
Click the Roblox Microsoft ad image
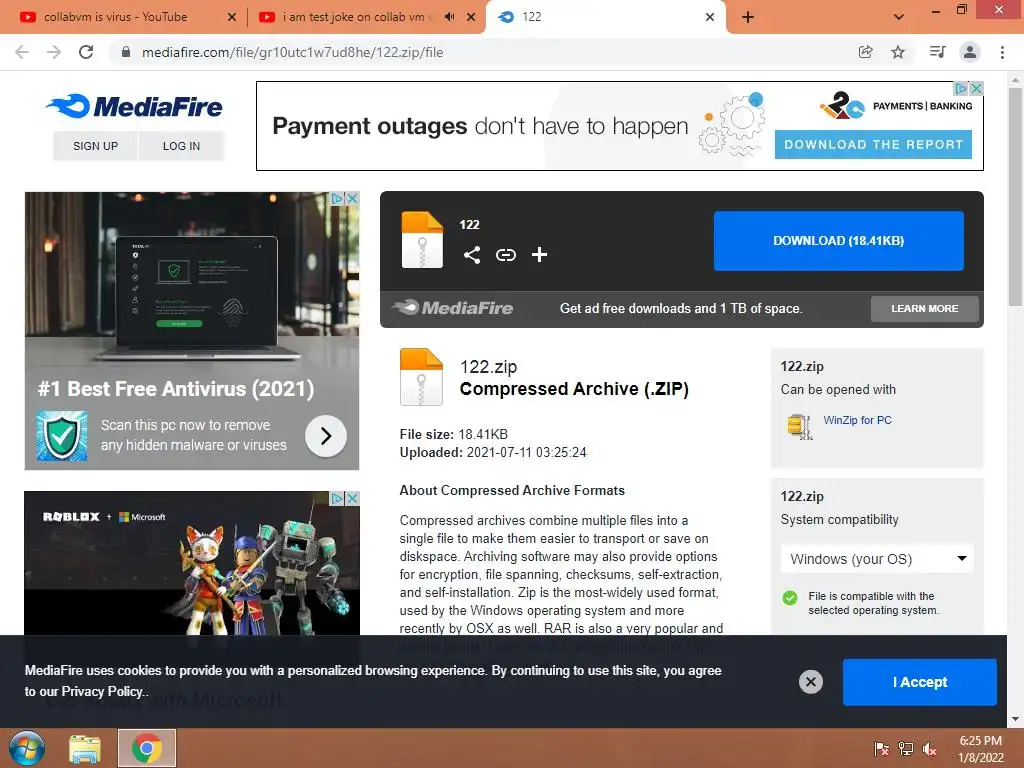point(192,563)
